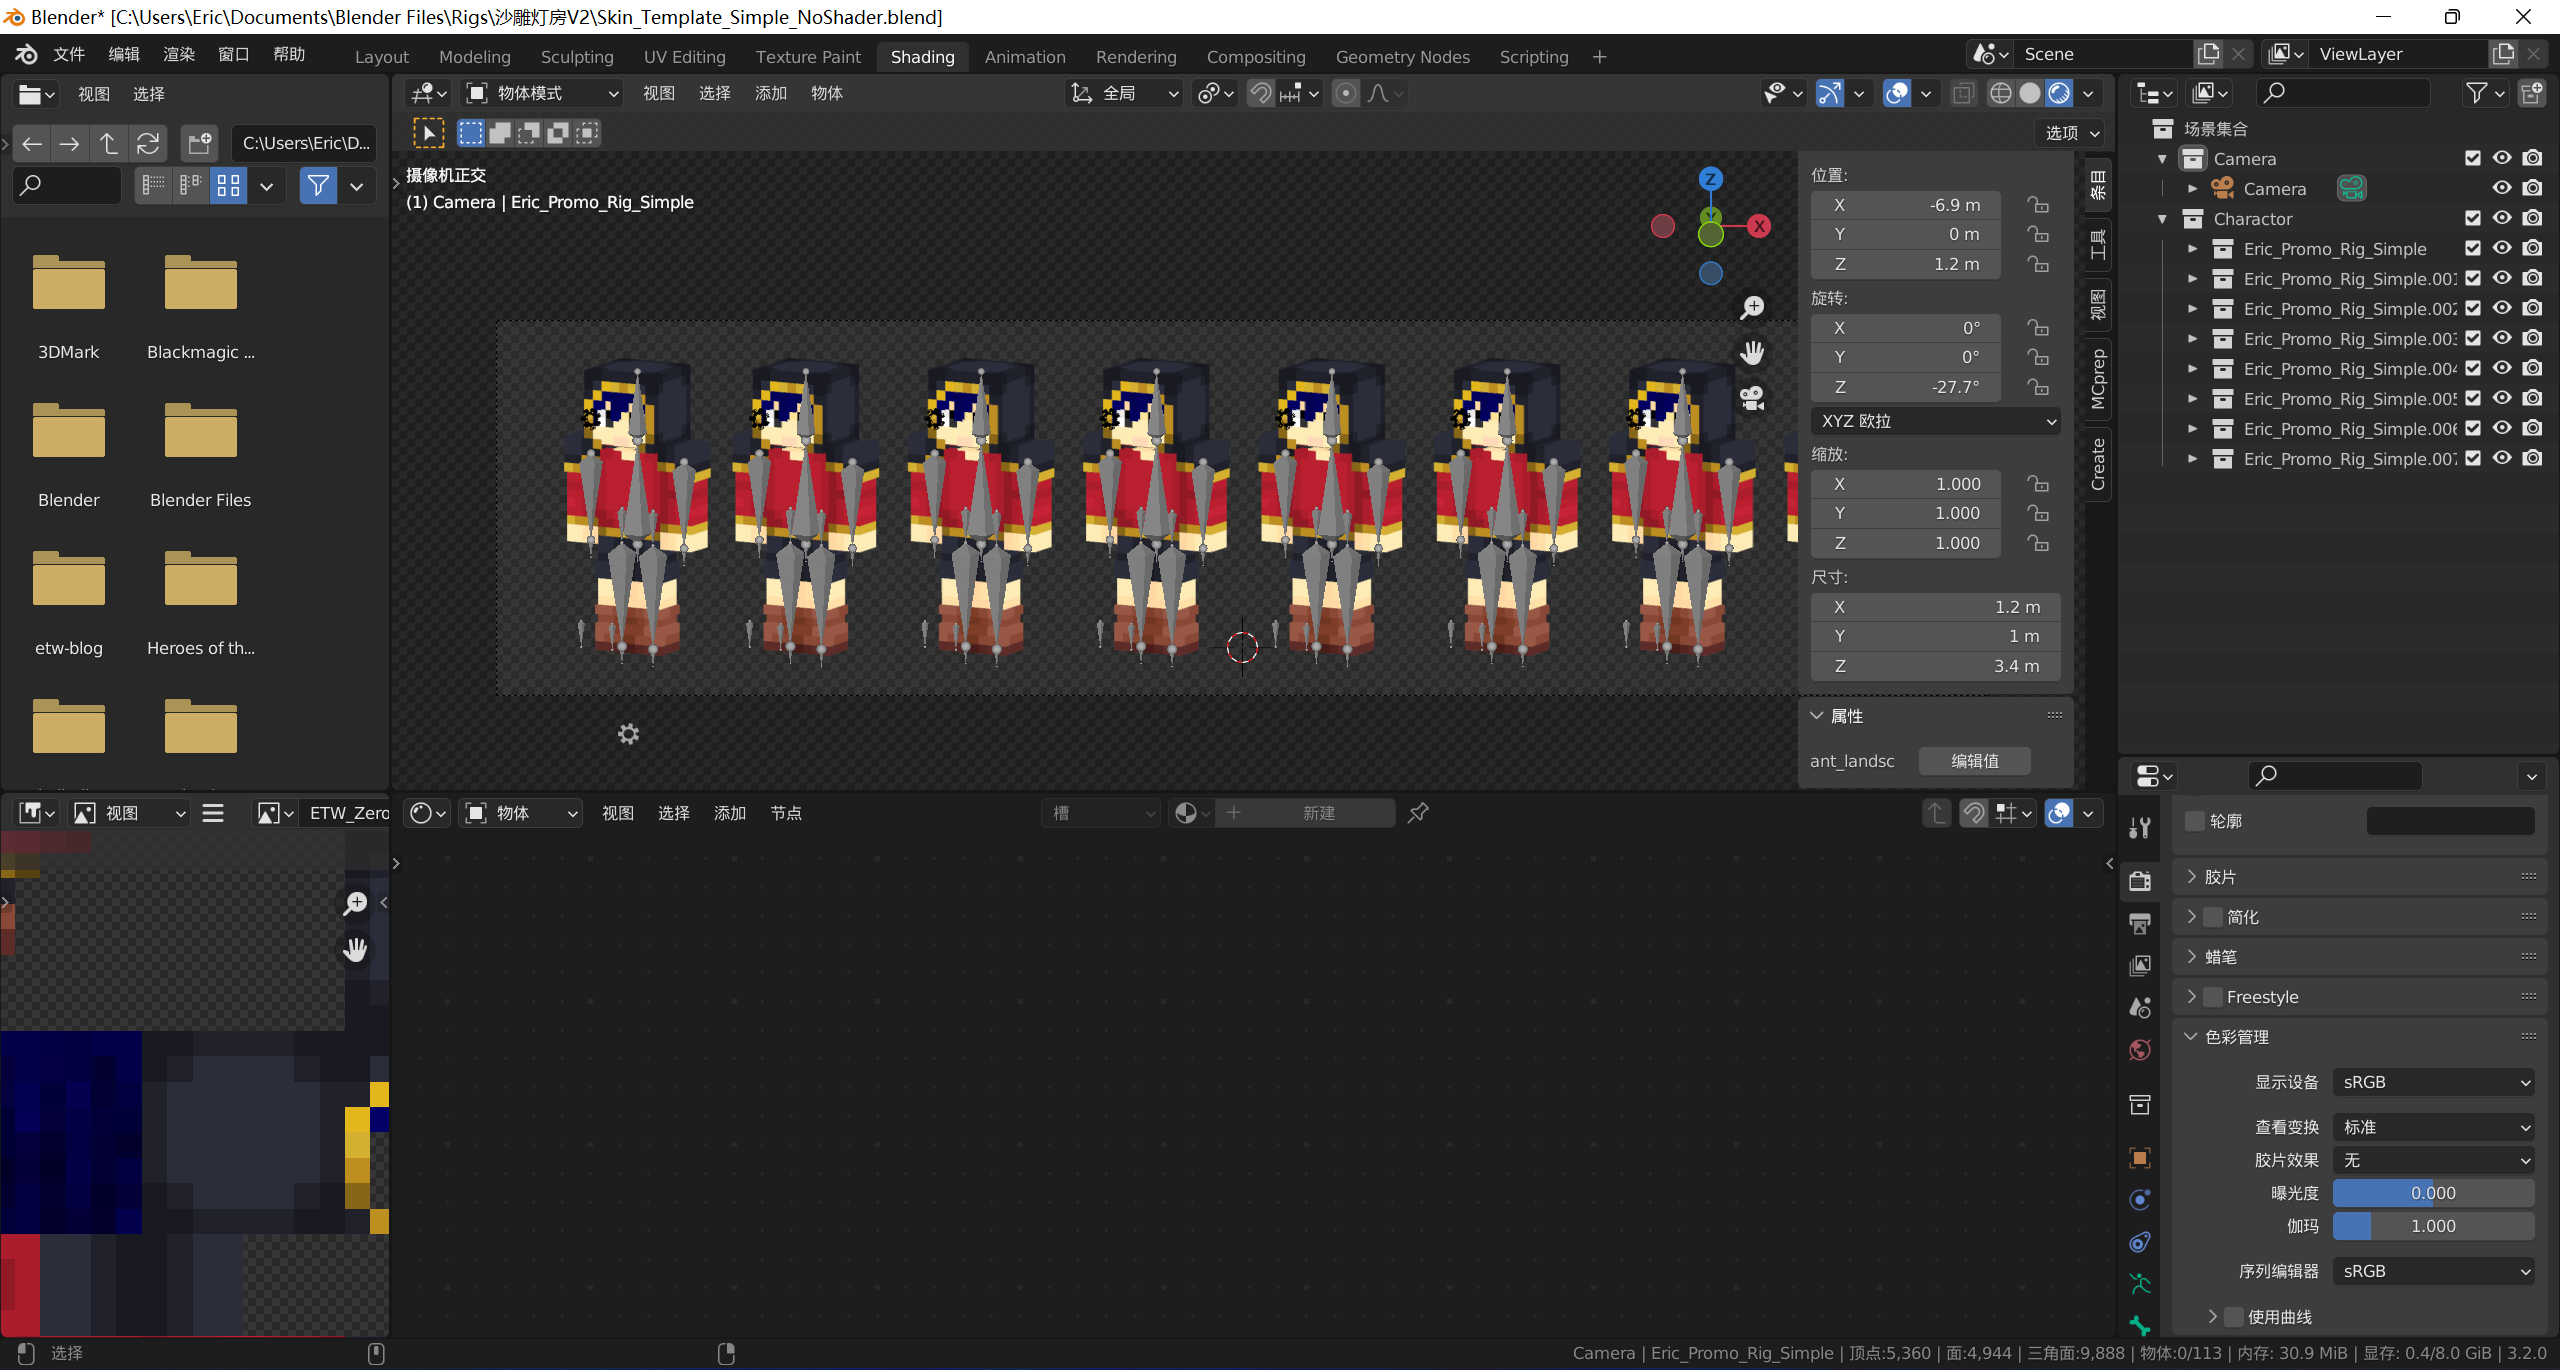The image size is (2560, 1370).
Task: Toggle X-ray display icon
Action: [1963, 93]
